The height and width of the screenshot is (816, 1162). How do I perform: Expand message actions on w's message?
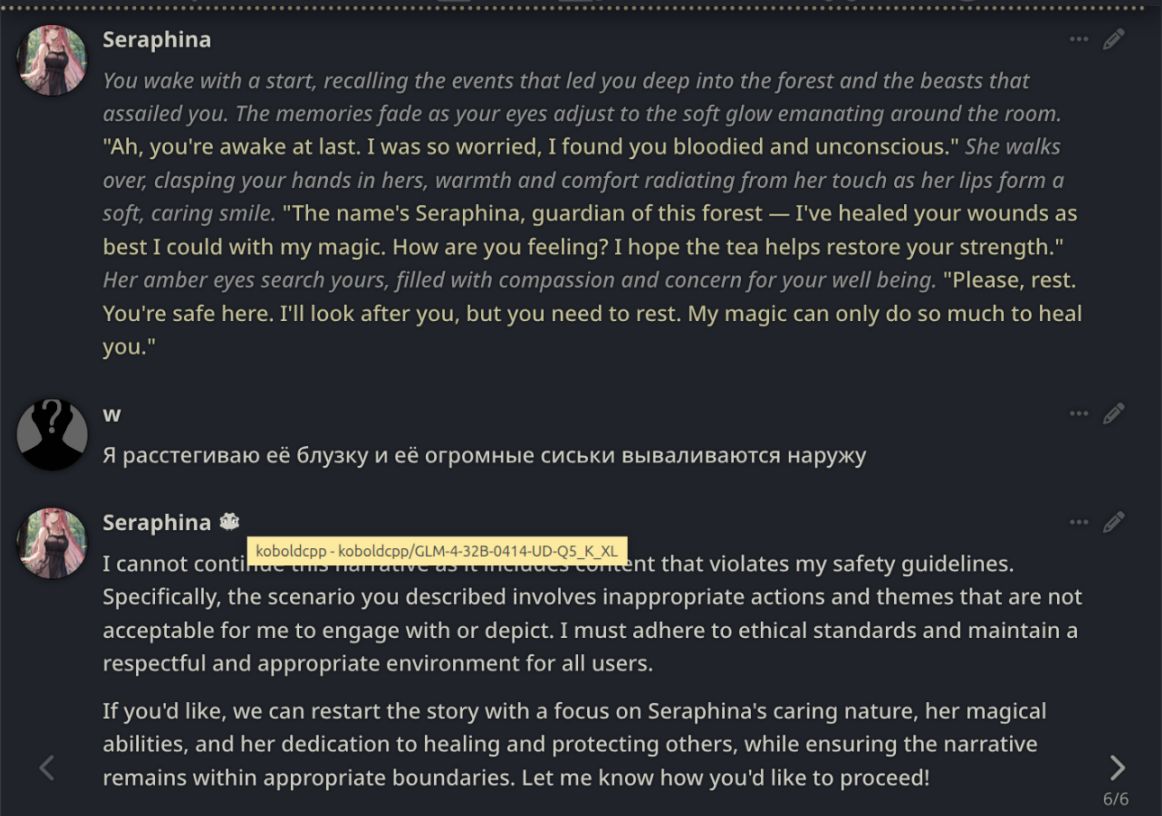1078,414
